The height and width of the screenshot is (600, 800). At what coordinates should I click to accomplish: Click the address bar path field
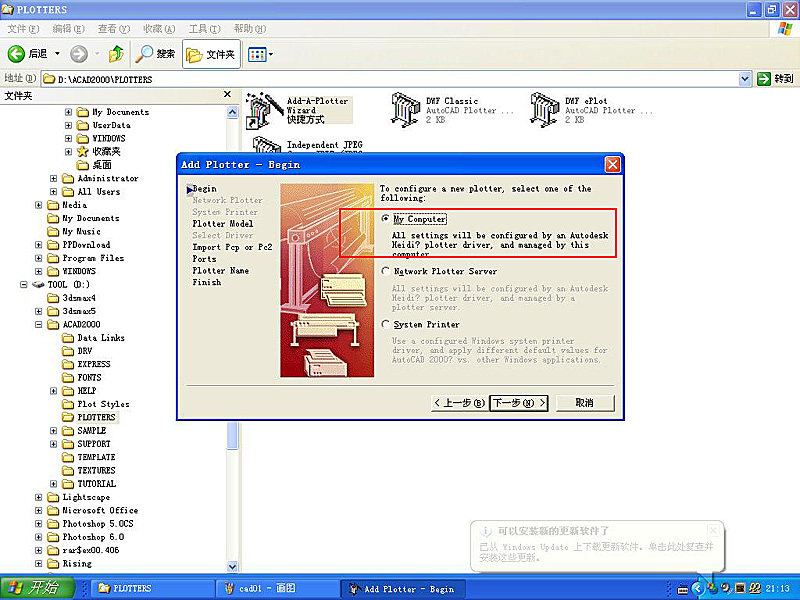pyautogui.click(x=390, y=79)
